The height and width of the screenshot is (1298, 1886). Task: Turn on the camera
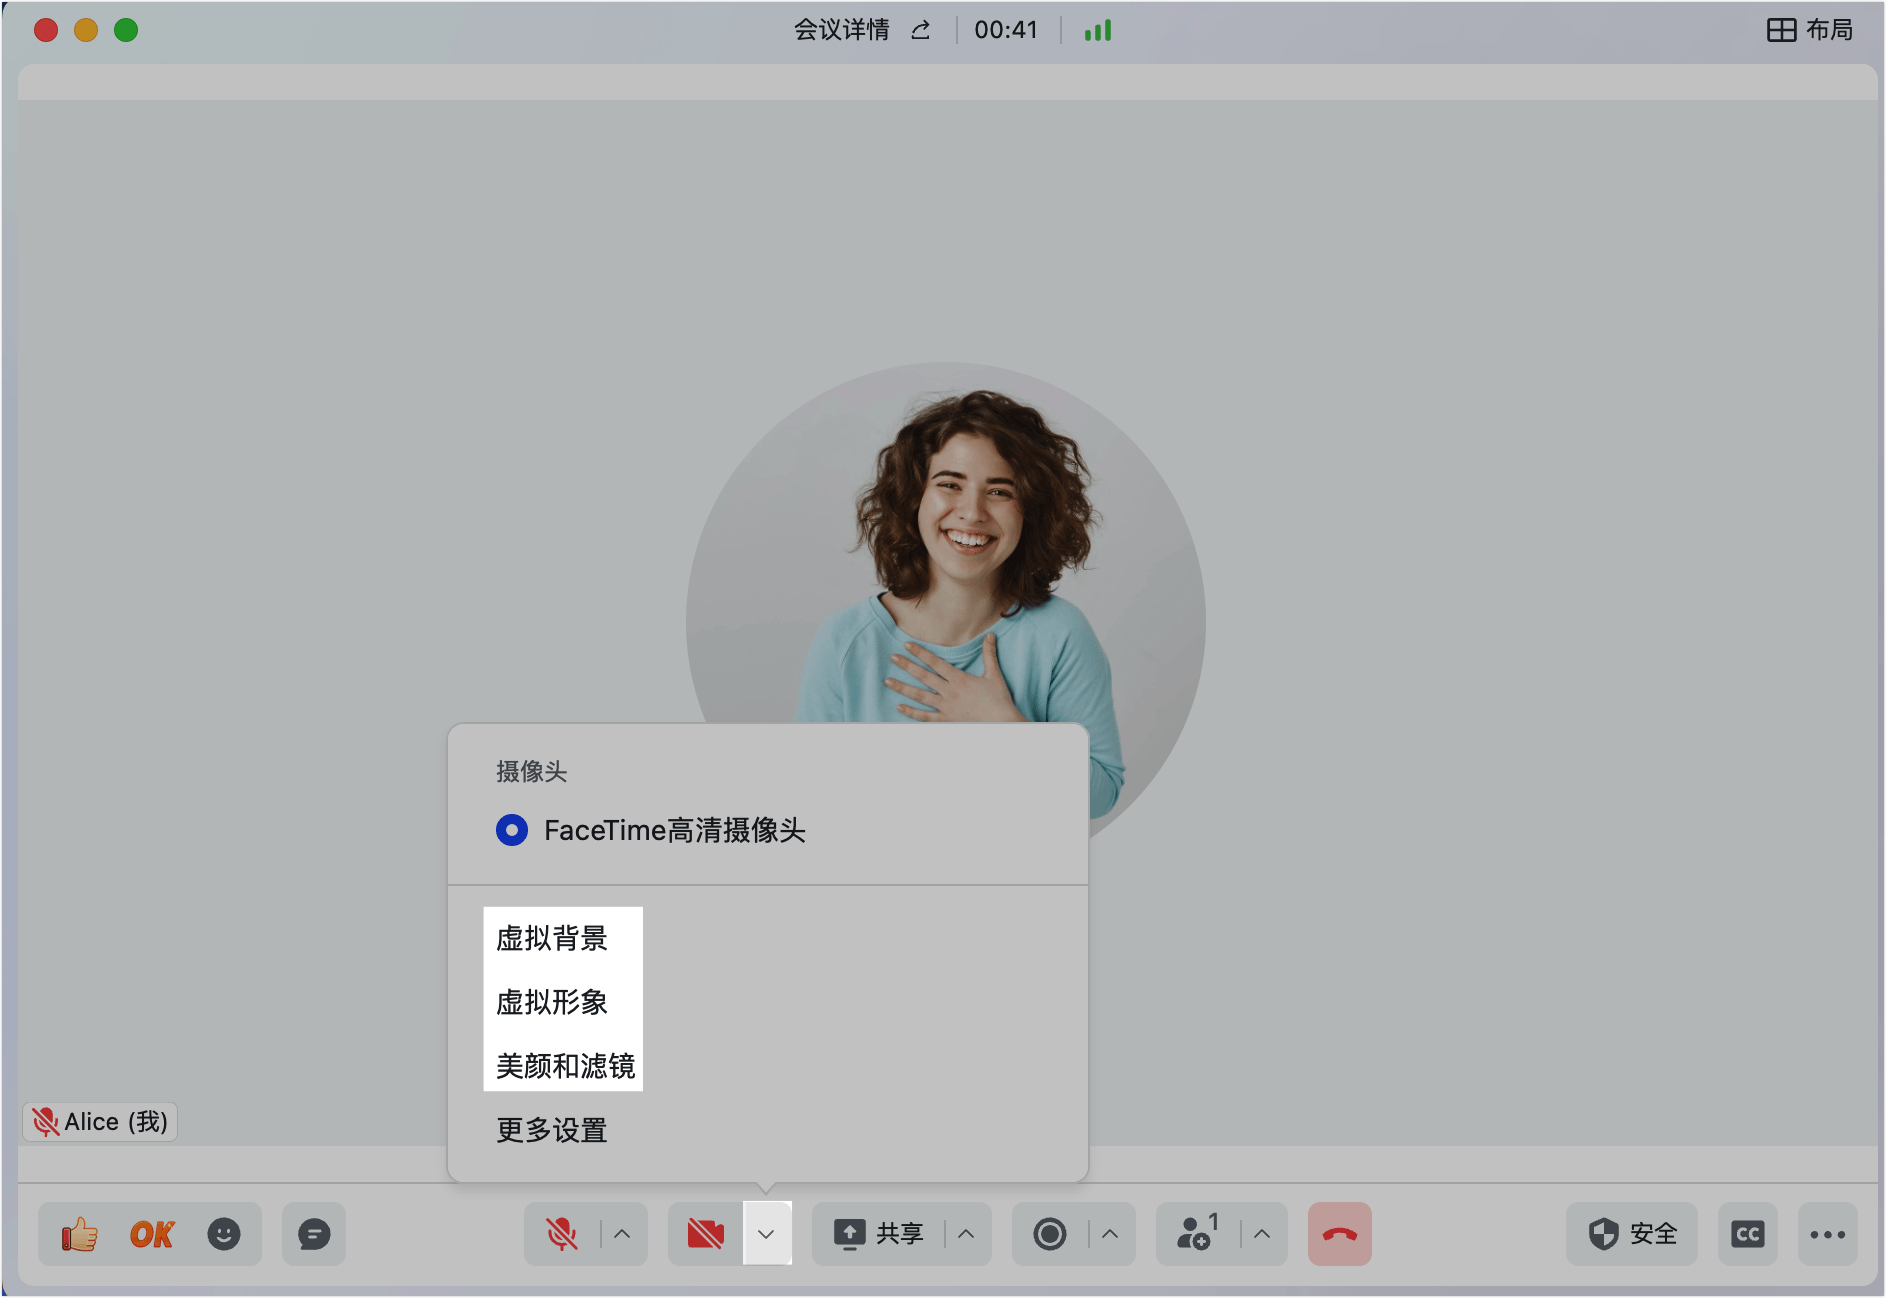pos(705,1234)
